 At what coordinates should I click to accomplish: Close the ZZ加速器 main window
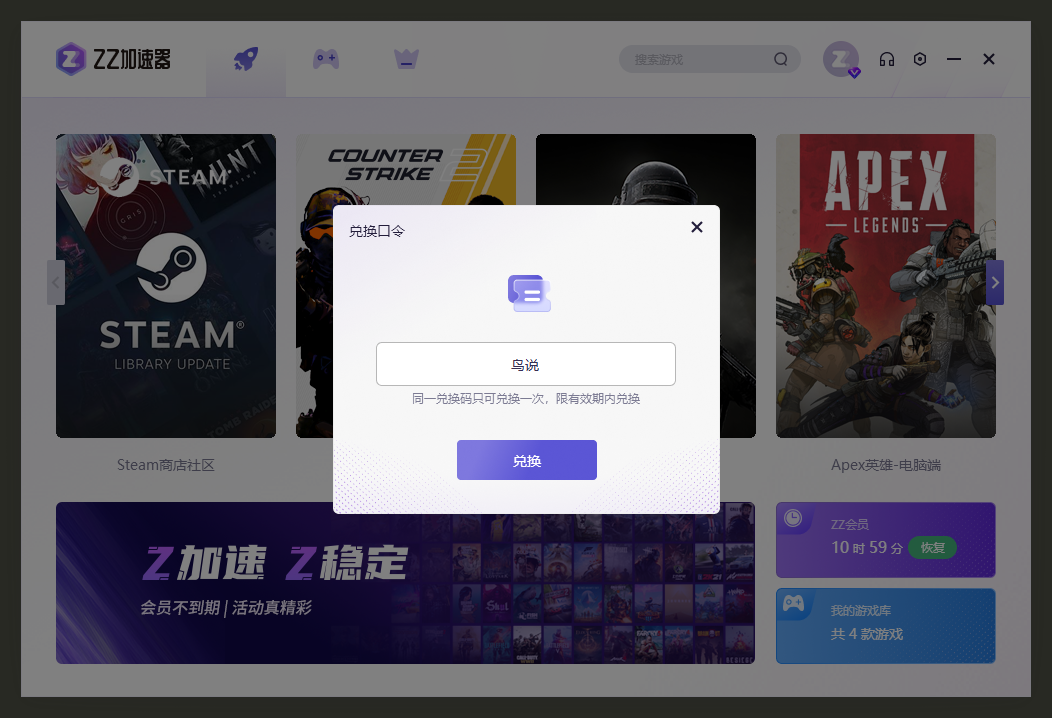(988, 59)
